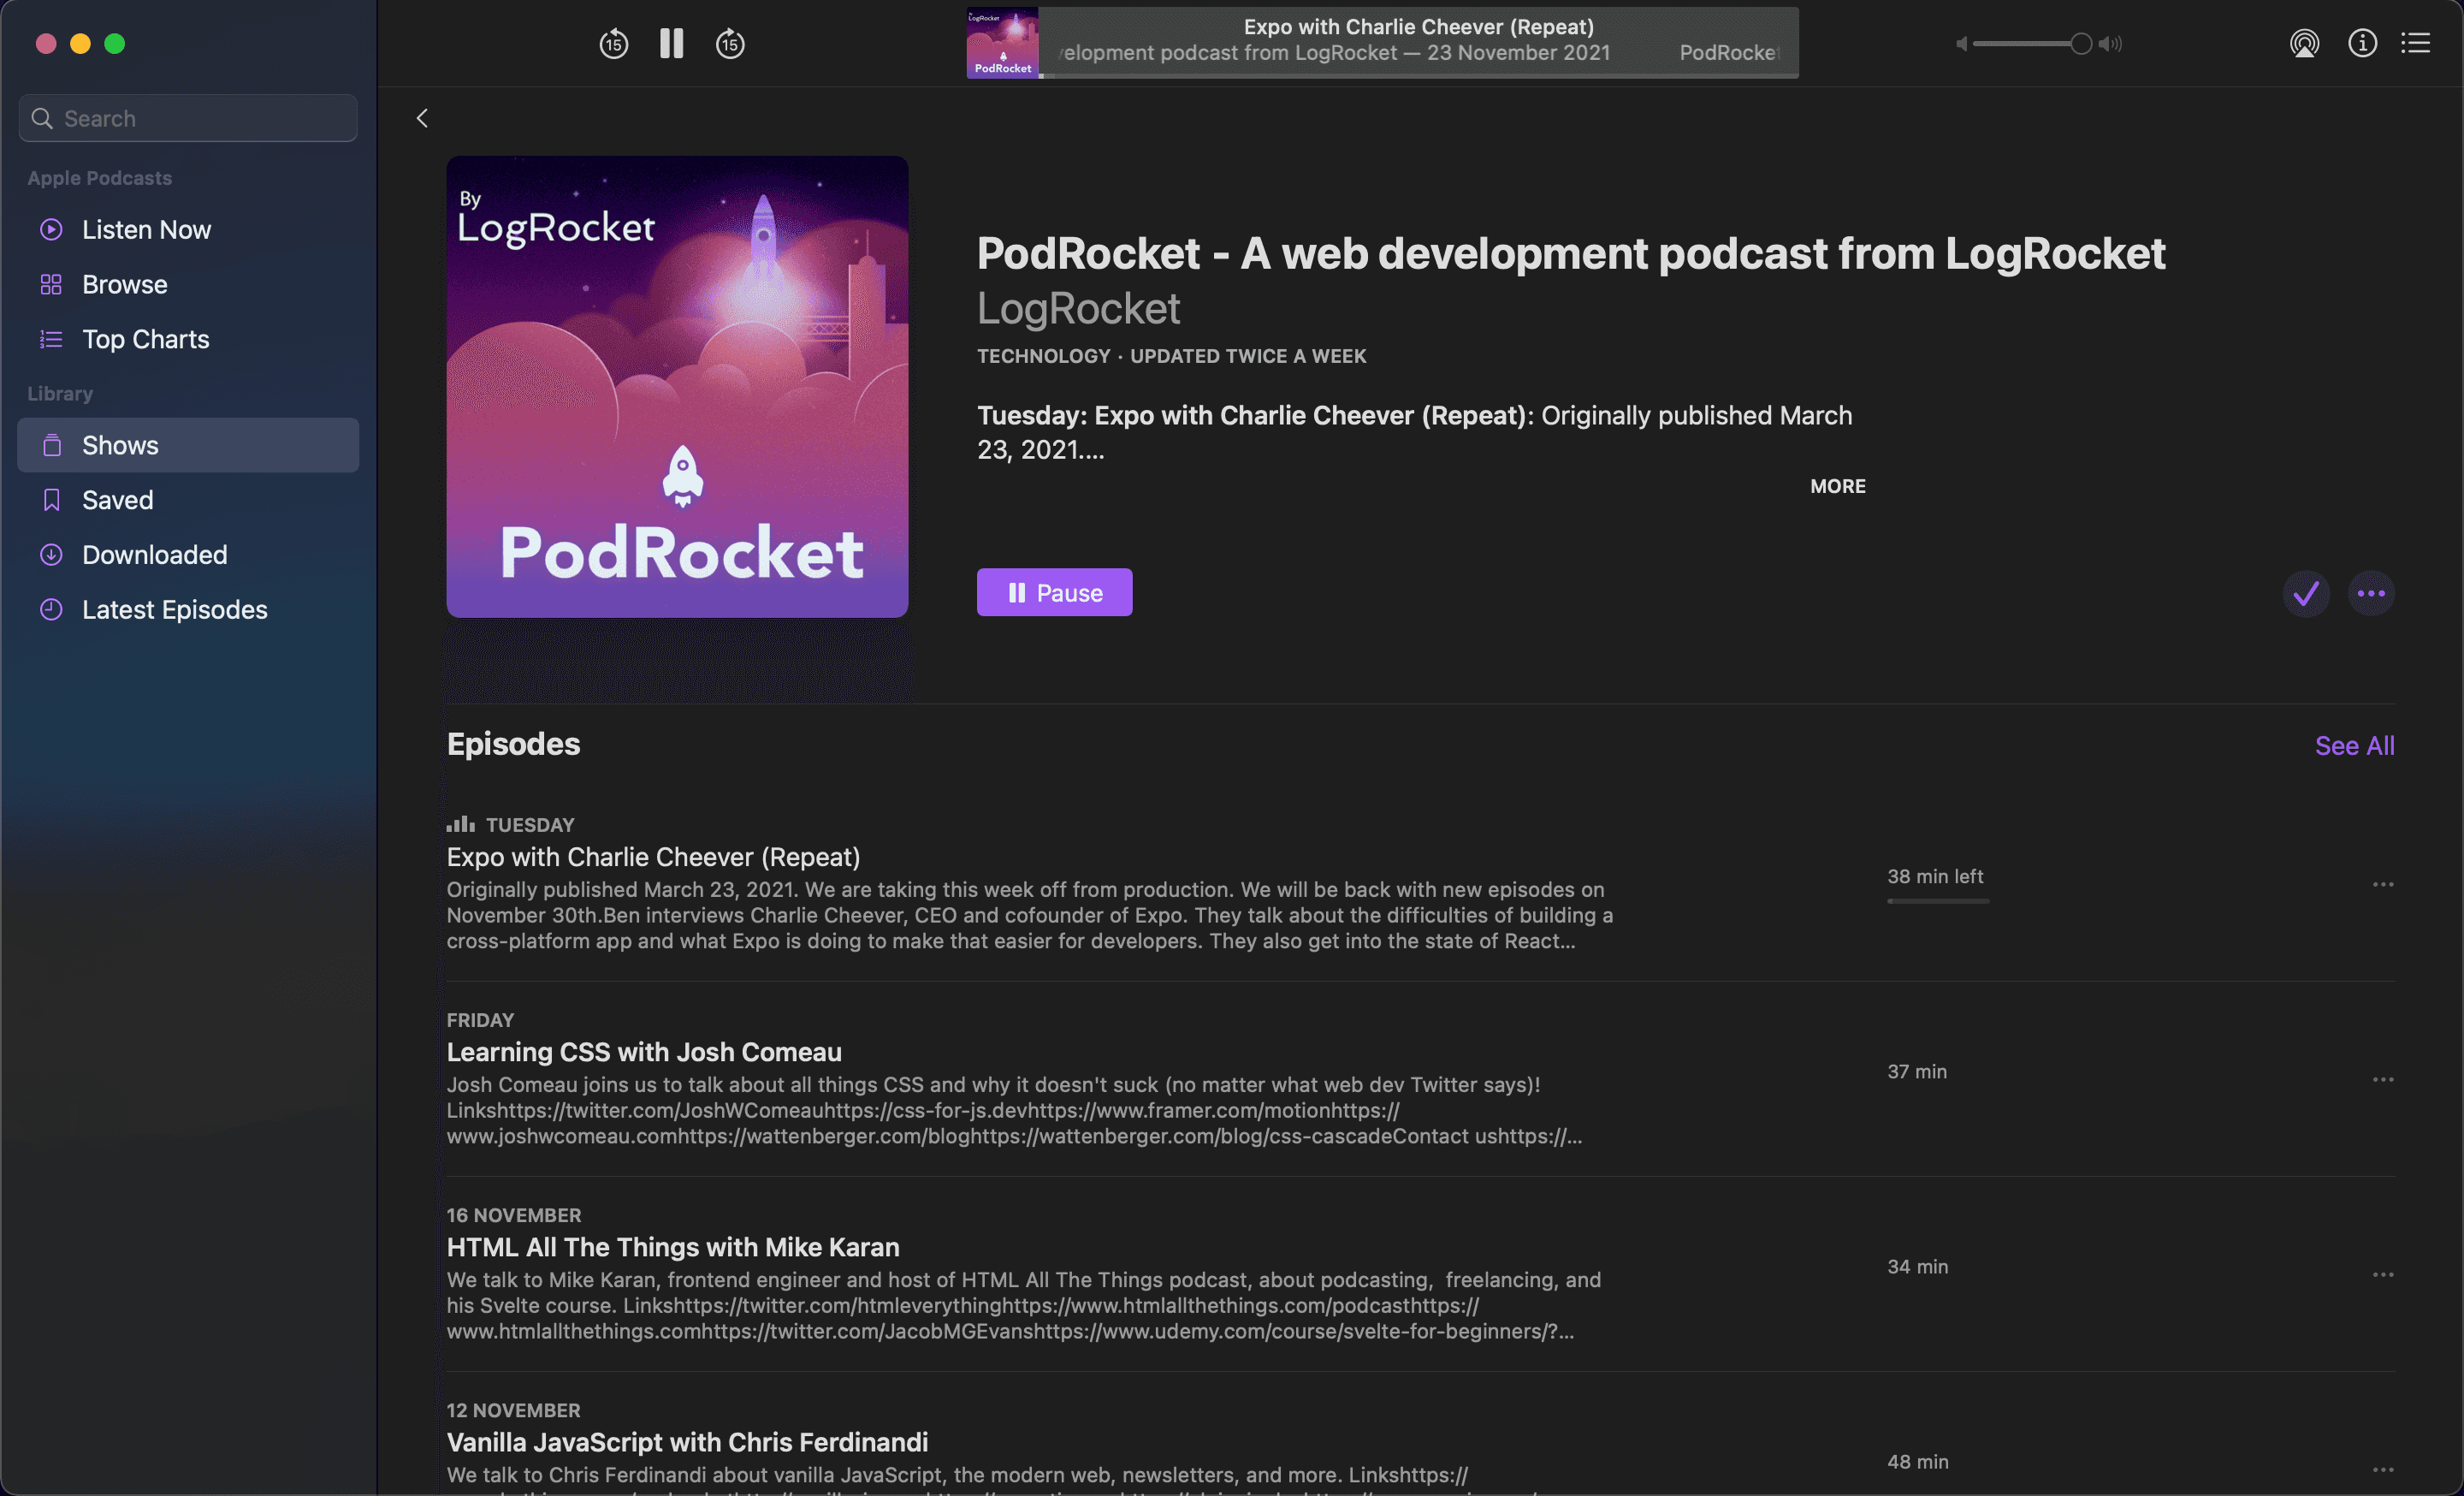Click the 48 min duration text

click(x=1917, y=1461)
